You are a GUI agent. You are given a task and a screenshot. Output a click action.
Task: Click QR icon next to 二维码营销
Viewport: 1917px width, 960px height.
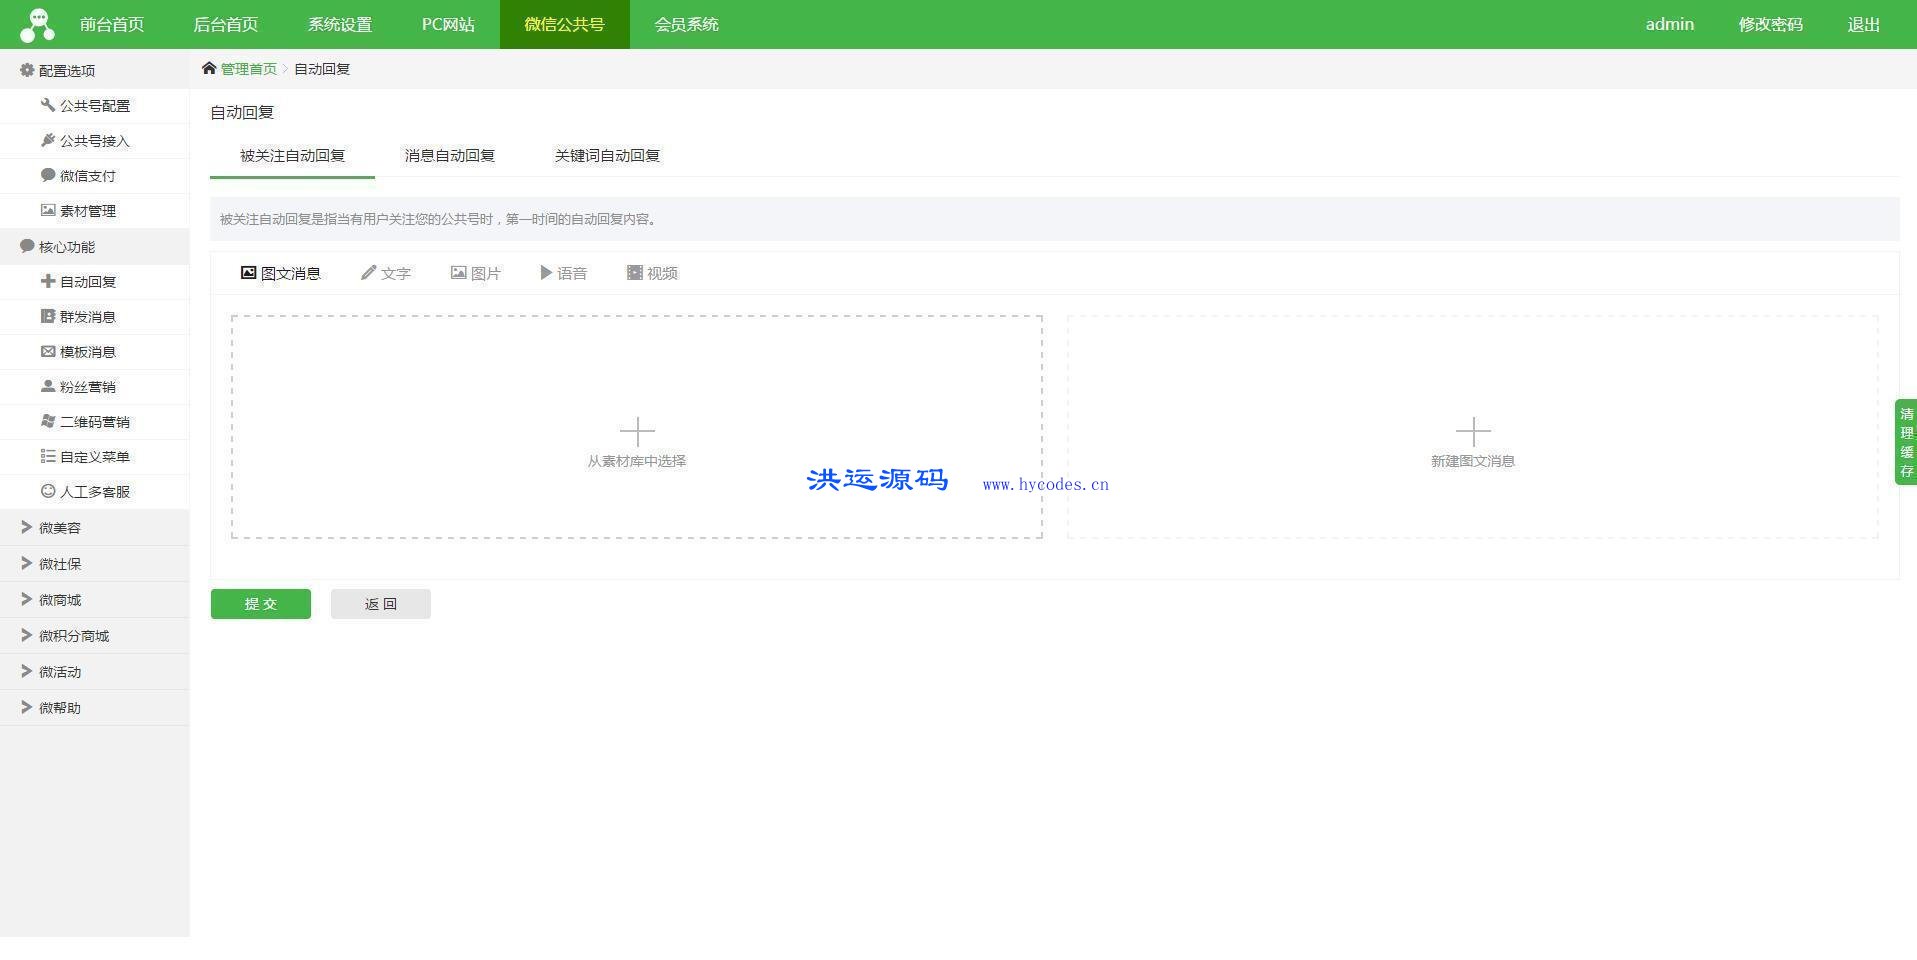pyautogui.click(x=47, y=421)
